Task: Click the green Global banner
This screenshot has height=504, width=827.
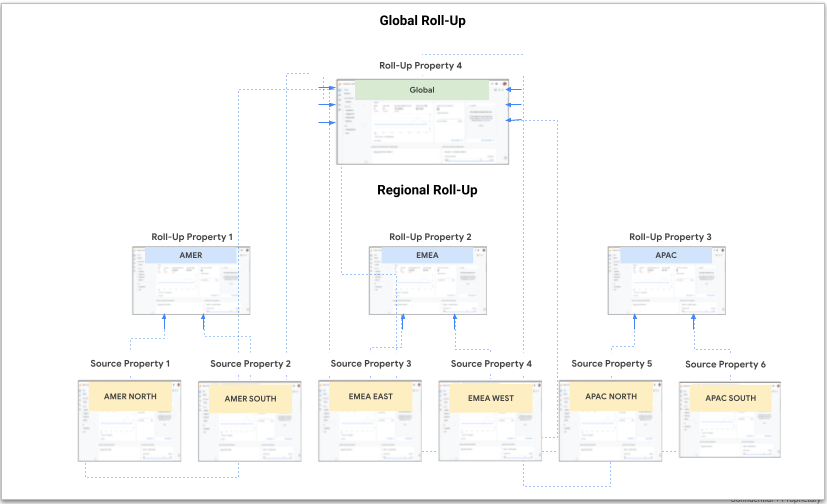Action: (422, 90)
